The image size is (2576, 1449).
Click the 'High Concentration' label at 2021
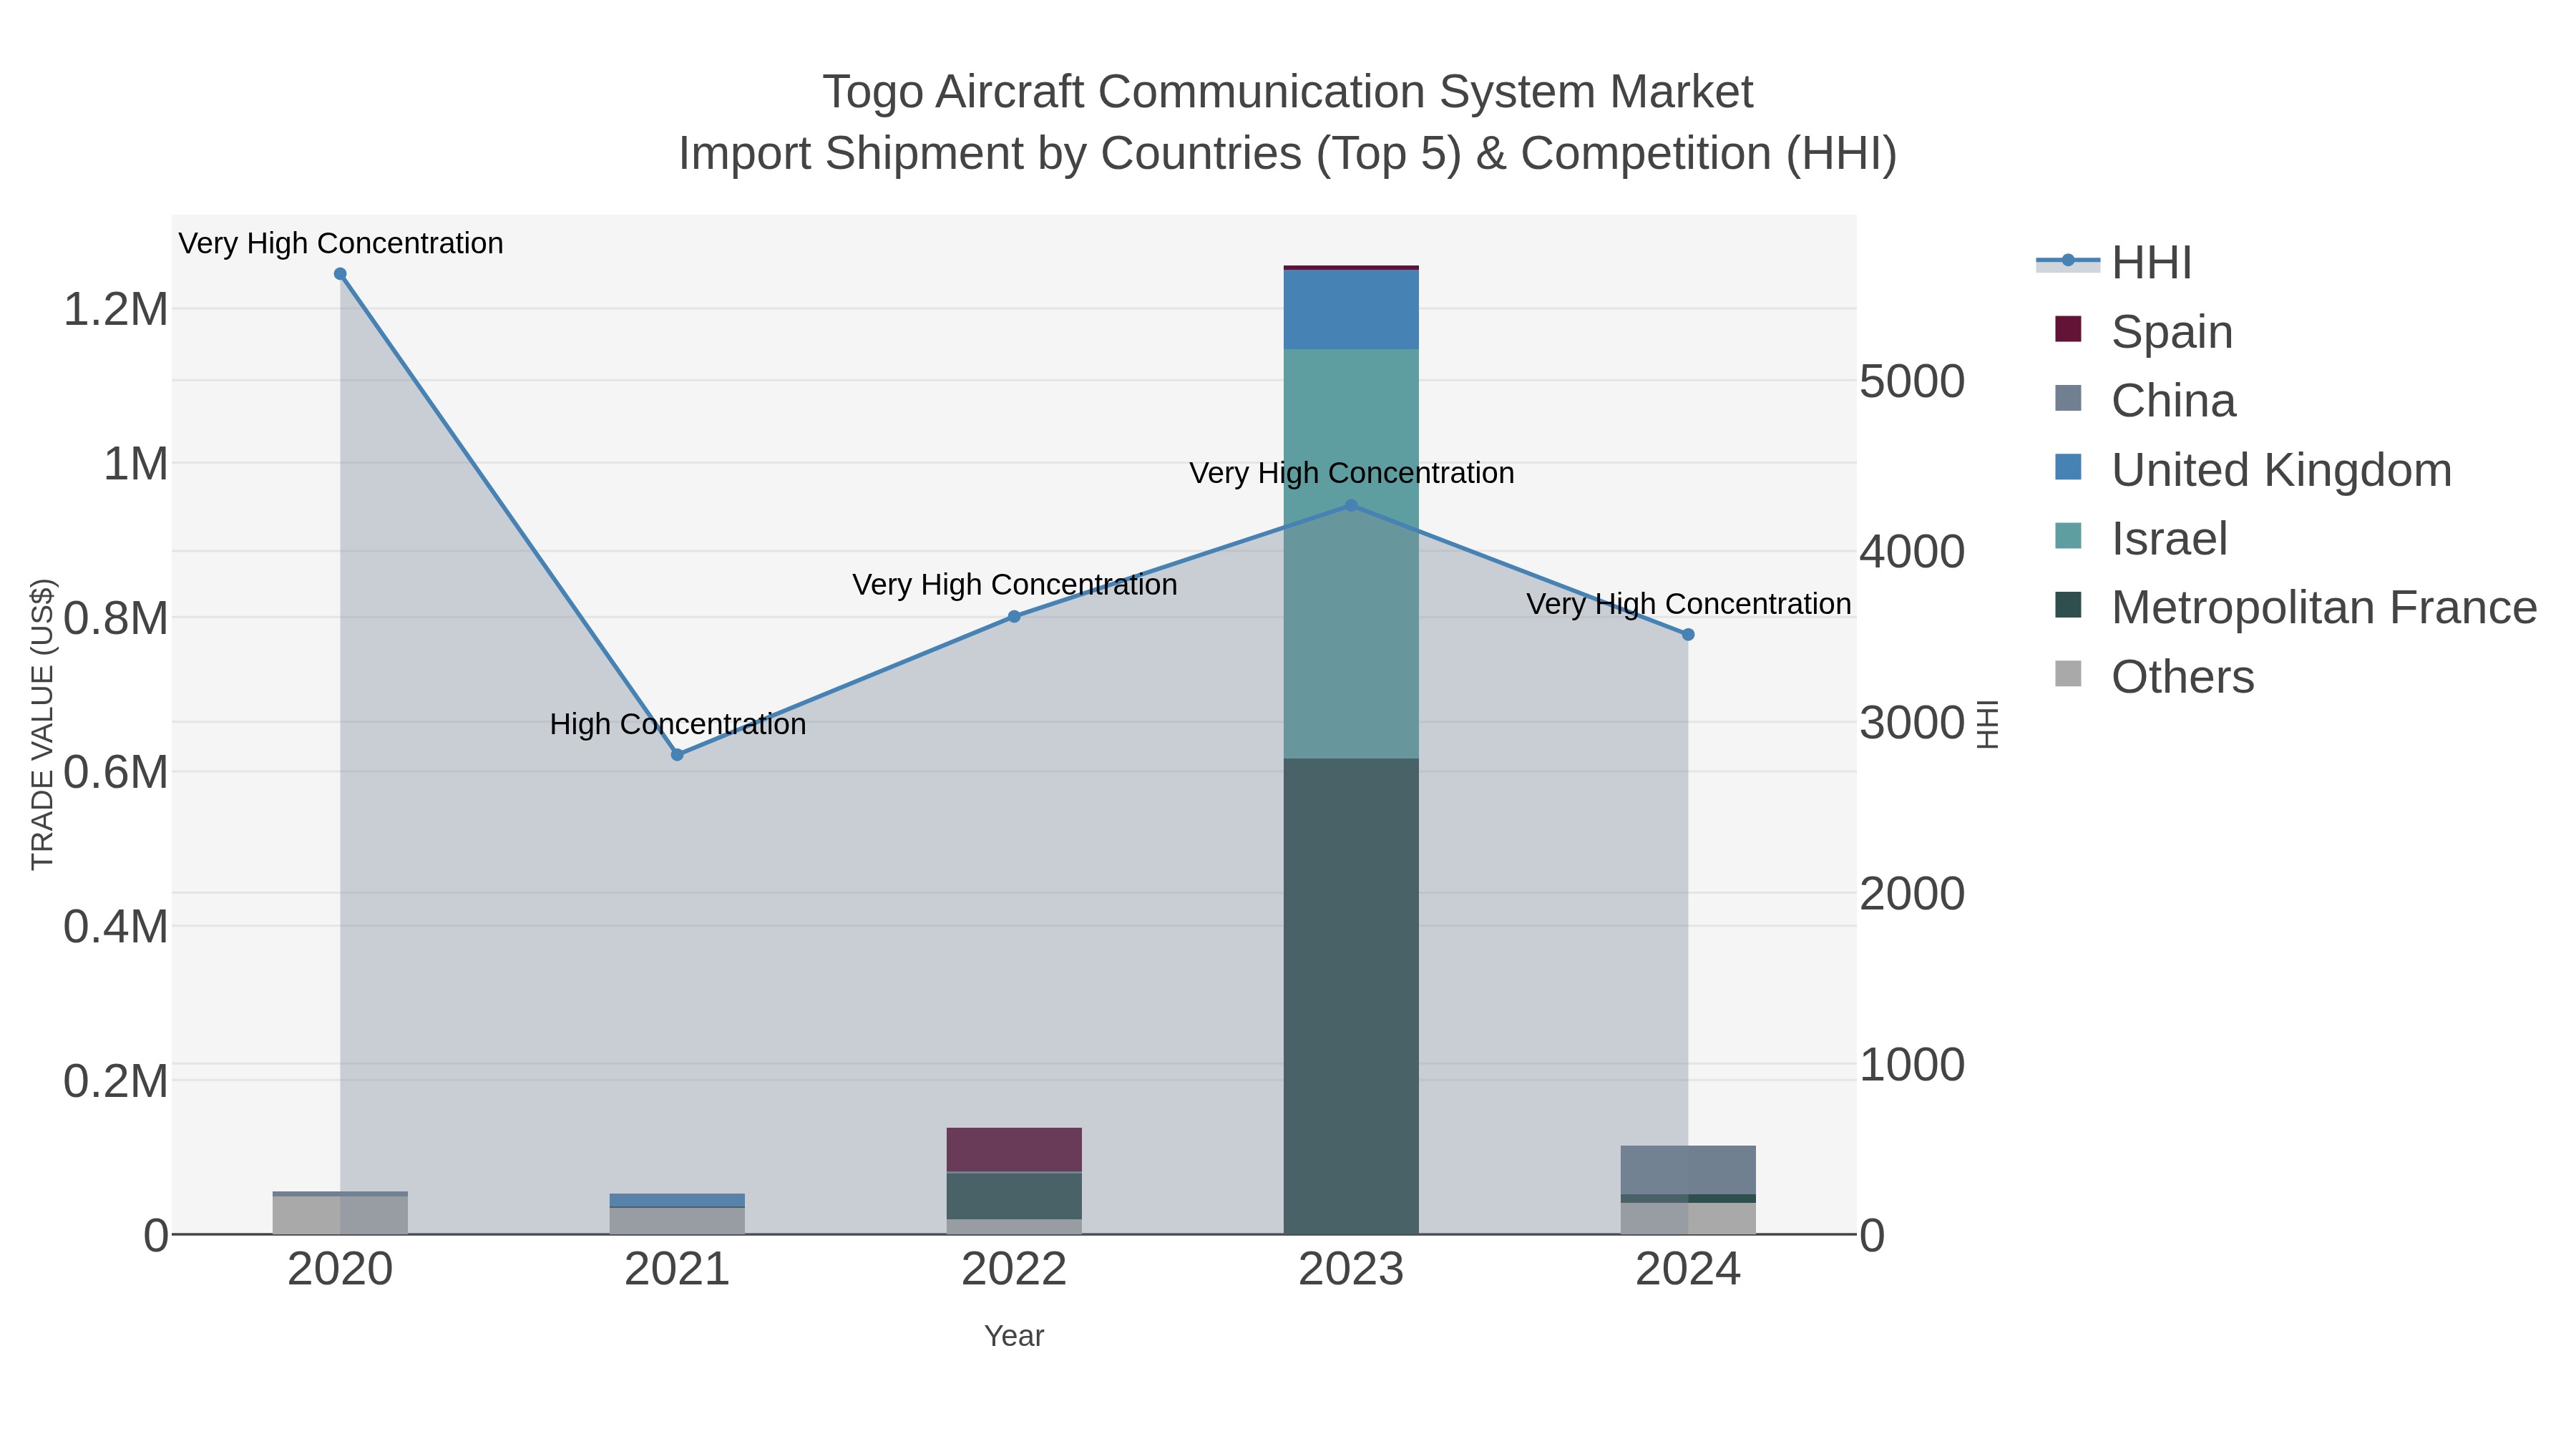tap(678, 724)
